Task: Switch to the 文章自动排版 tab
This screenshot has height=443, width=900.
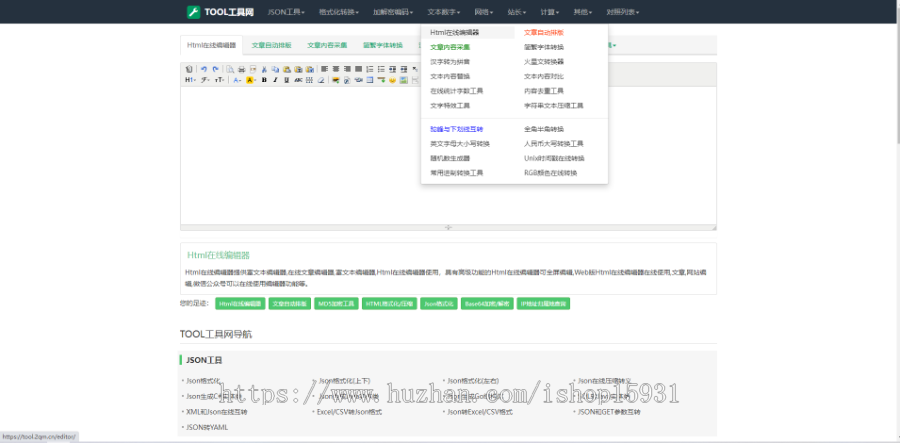Action: tap(271, 45)
